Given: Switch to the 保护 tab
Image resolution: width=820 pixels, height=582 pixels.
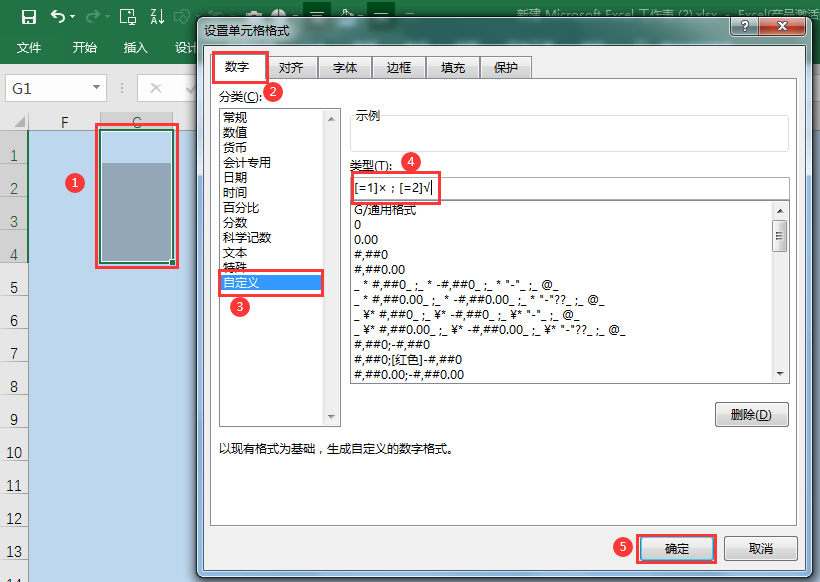Looking at the screenshot, I should pos(506,67).
